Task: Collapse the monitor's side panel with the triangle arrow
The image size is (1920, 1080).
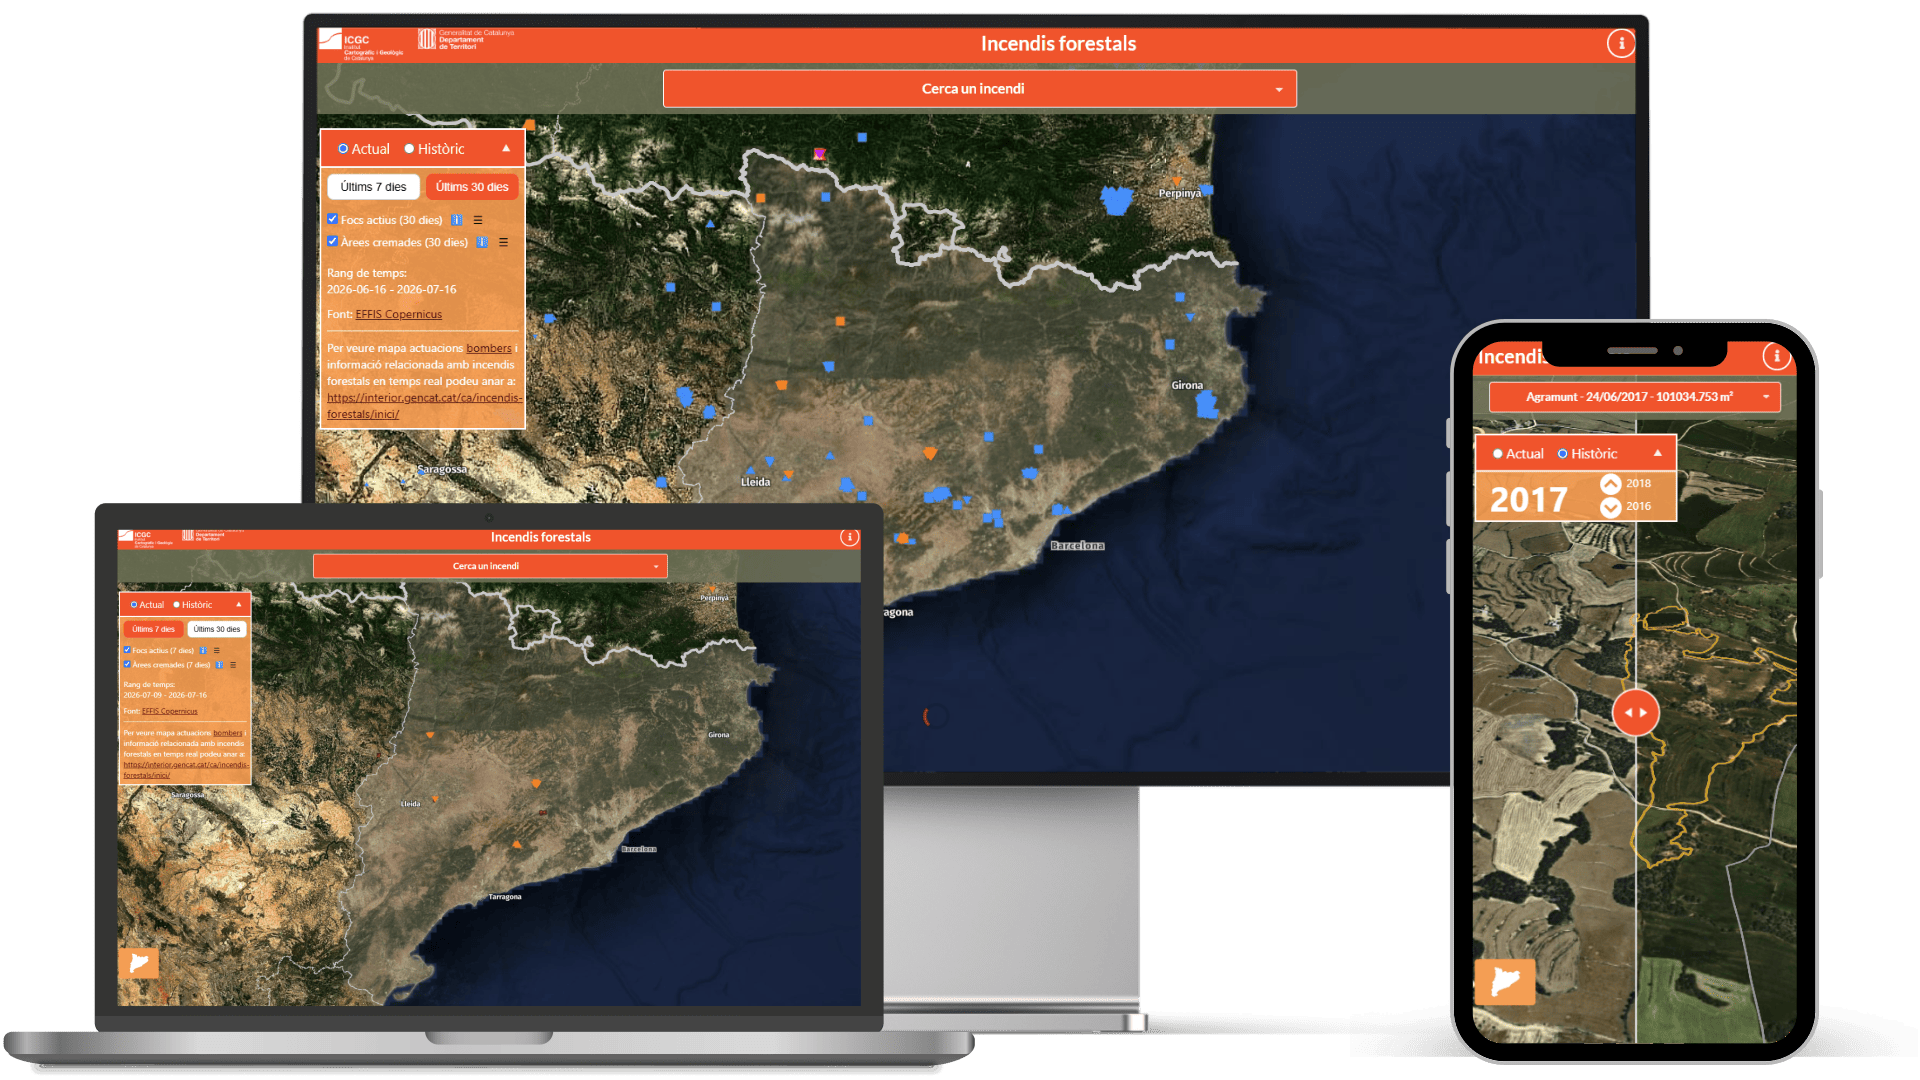Action: [x=506, y=149]
